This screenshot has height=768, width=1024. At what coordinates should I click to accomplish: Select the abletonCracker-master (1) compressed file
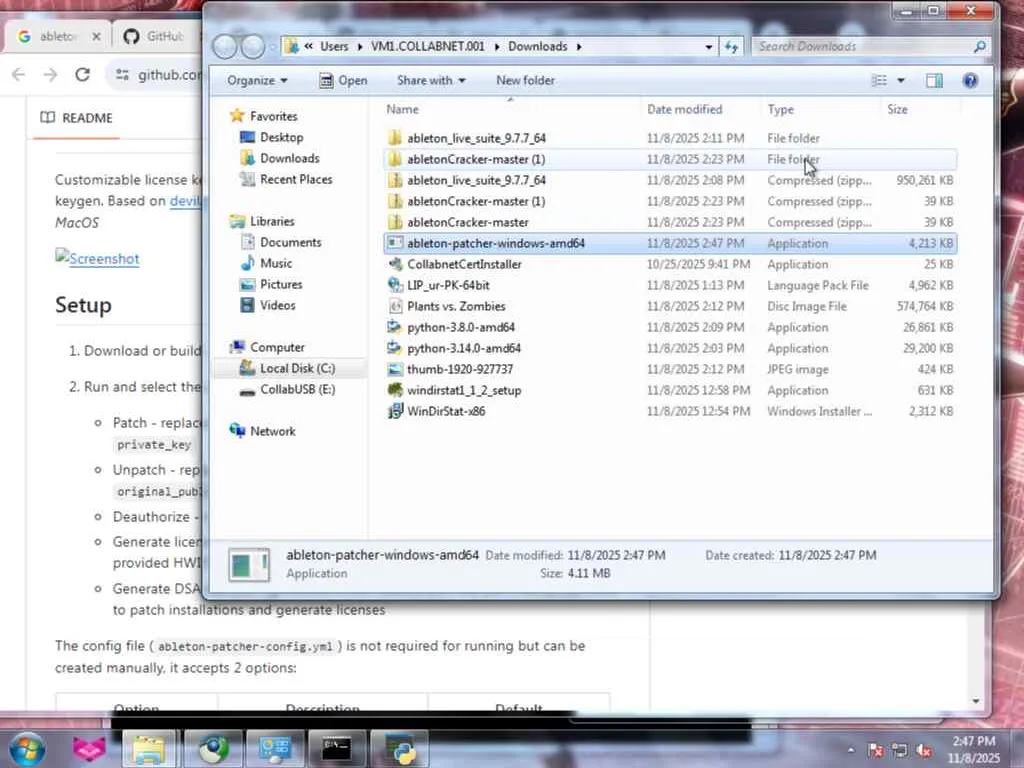tap(670, 201)
